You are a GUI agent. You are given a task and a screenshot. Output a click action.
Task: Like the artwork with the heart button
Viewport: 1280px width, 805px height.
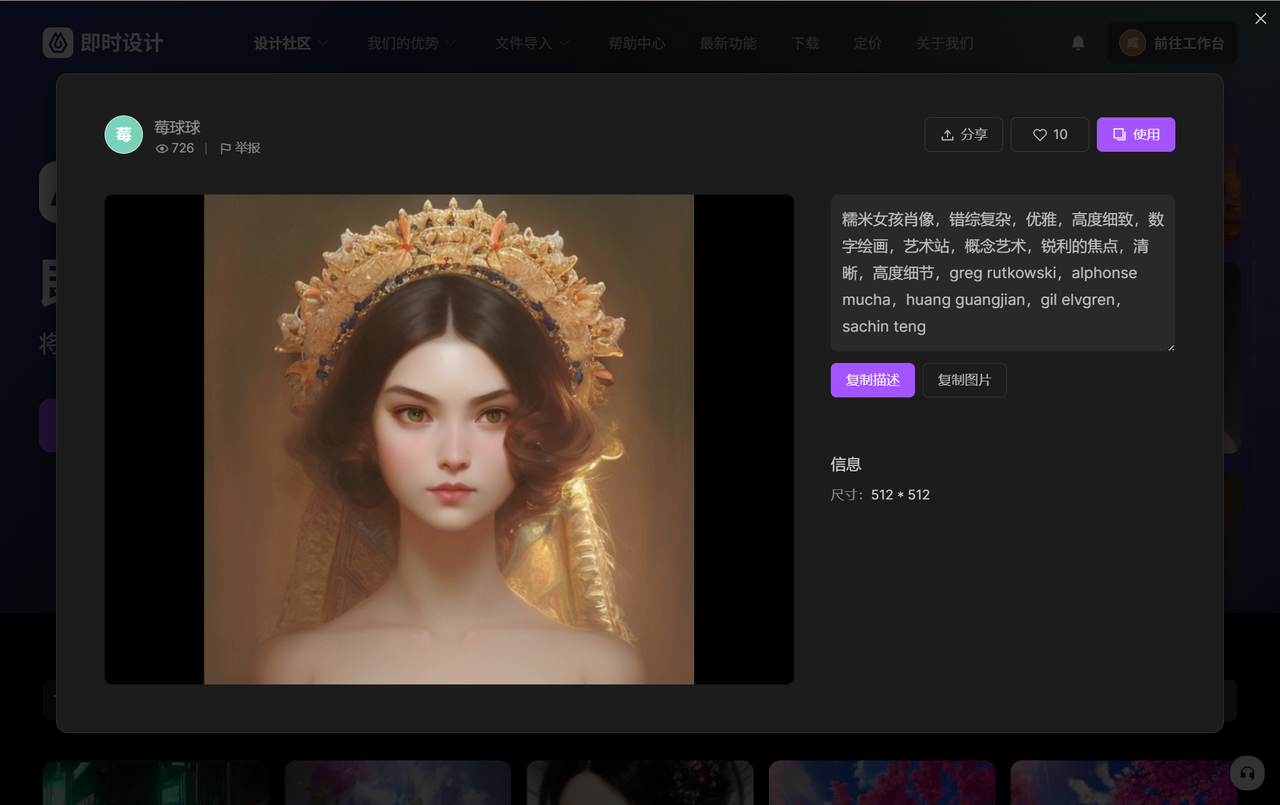coord(1050,134)
